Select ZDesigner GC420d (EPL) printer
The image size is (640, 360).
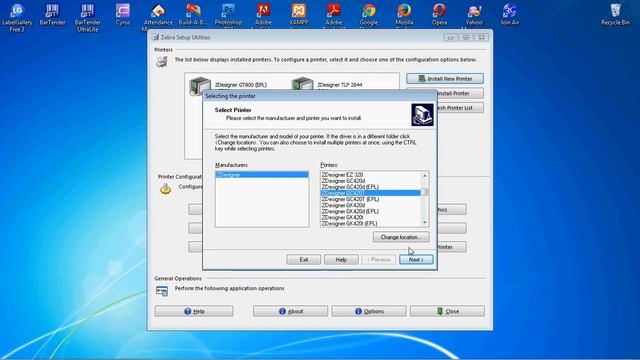(371, 187)
